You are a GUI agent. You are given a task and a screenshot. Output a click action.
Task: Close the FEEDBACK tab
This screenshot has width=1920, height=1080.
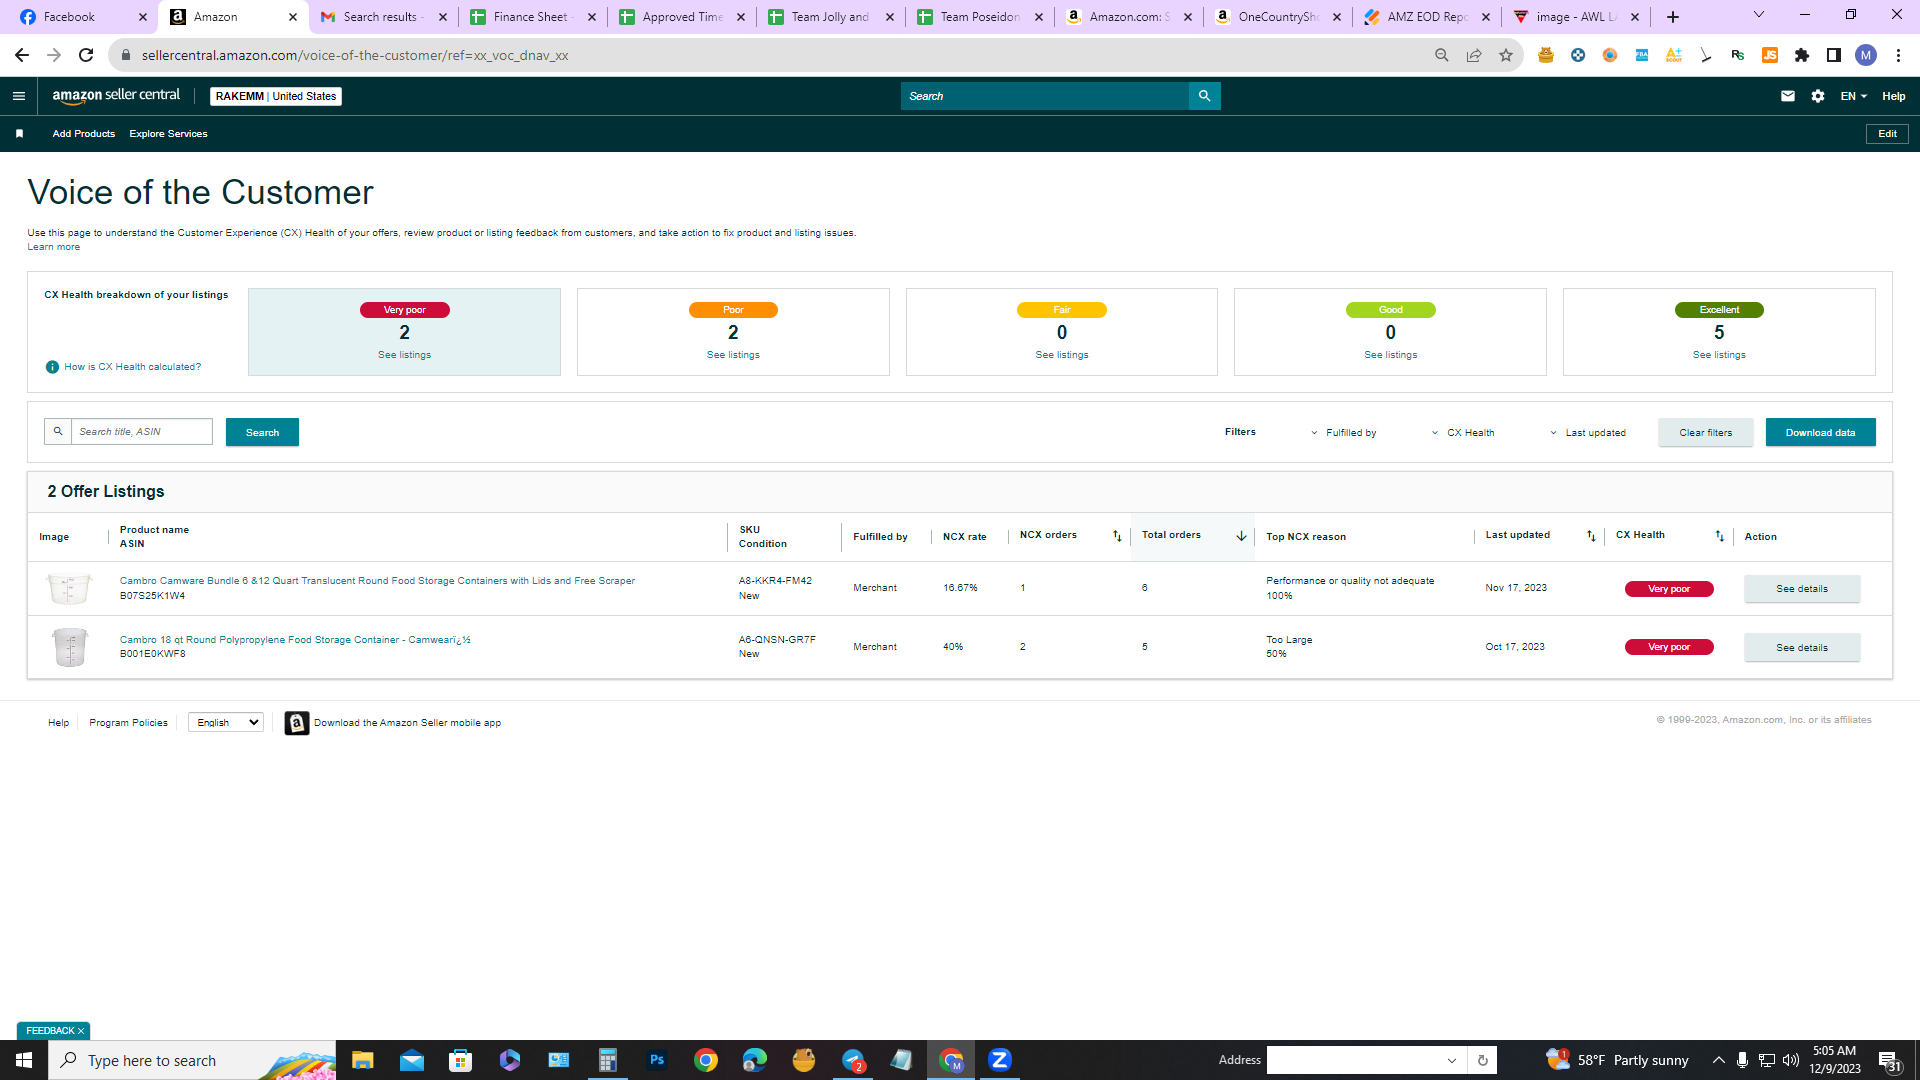[81, 1031]
